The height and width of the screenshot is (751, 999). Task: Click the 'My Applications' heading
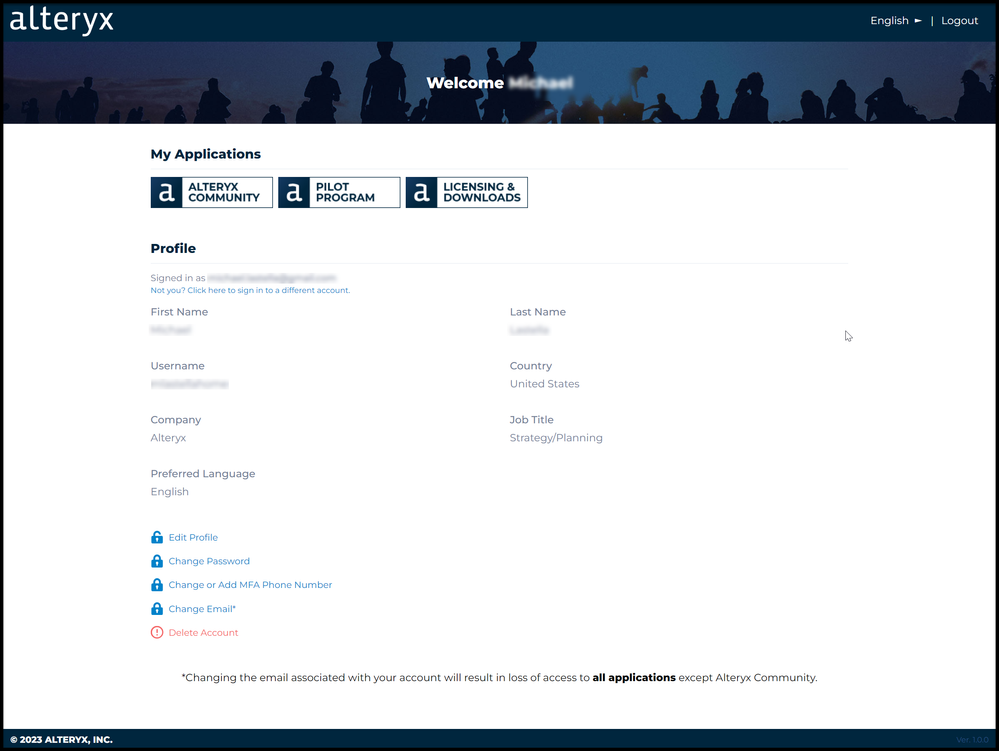206,154
